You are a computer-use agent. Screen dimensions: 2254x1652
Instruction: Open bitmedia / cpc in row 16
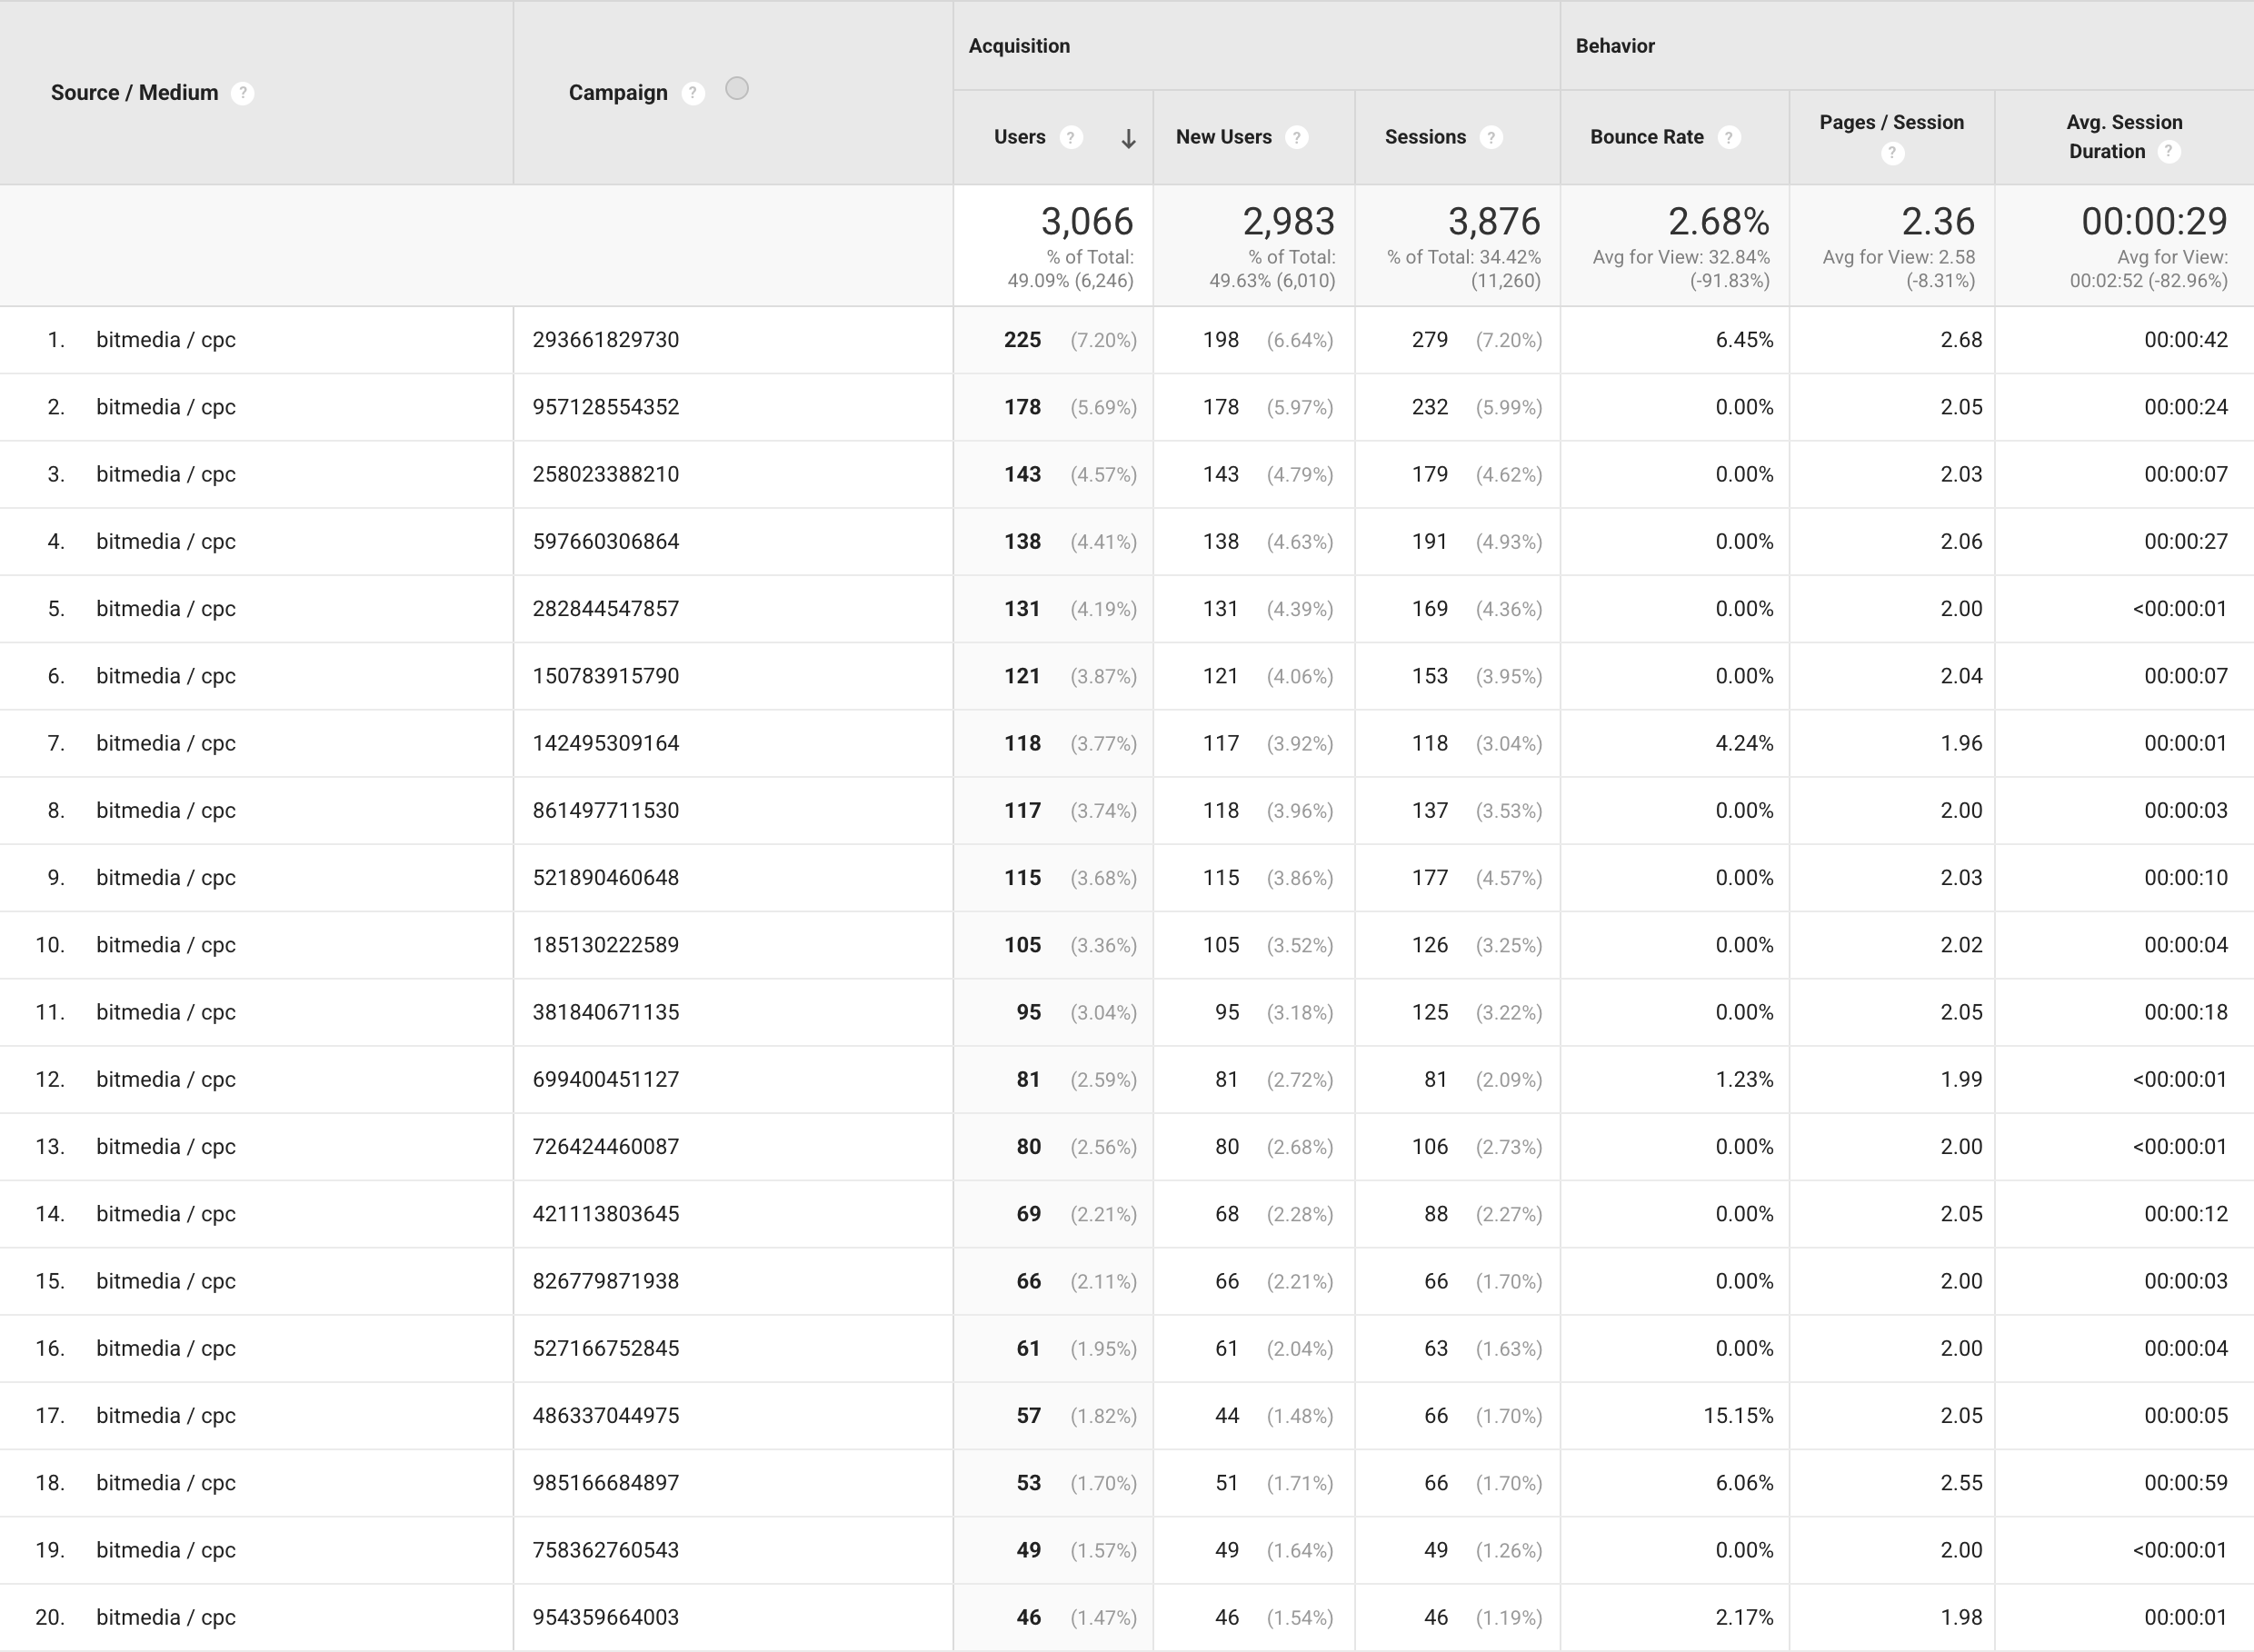click(166, 1348)
